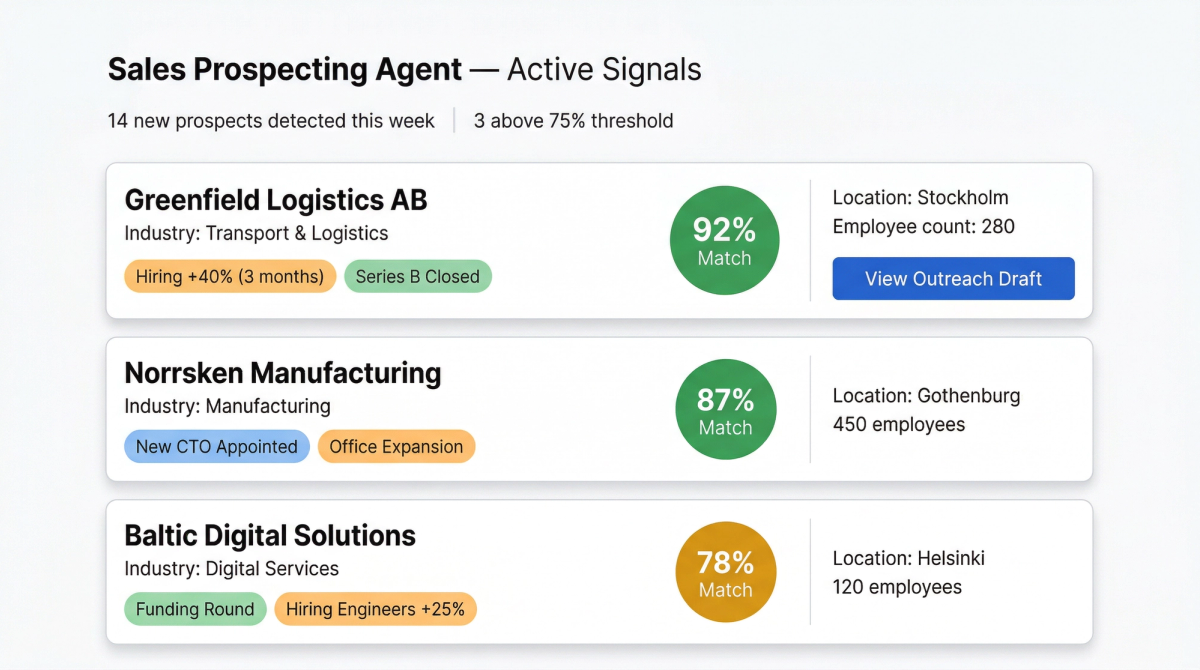
Task: Select the Series B Closed tag
Action: [418, 277]
